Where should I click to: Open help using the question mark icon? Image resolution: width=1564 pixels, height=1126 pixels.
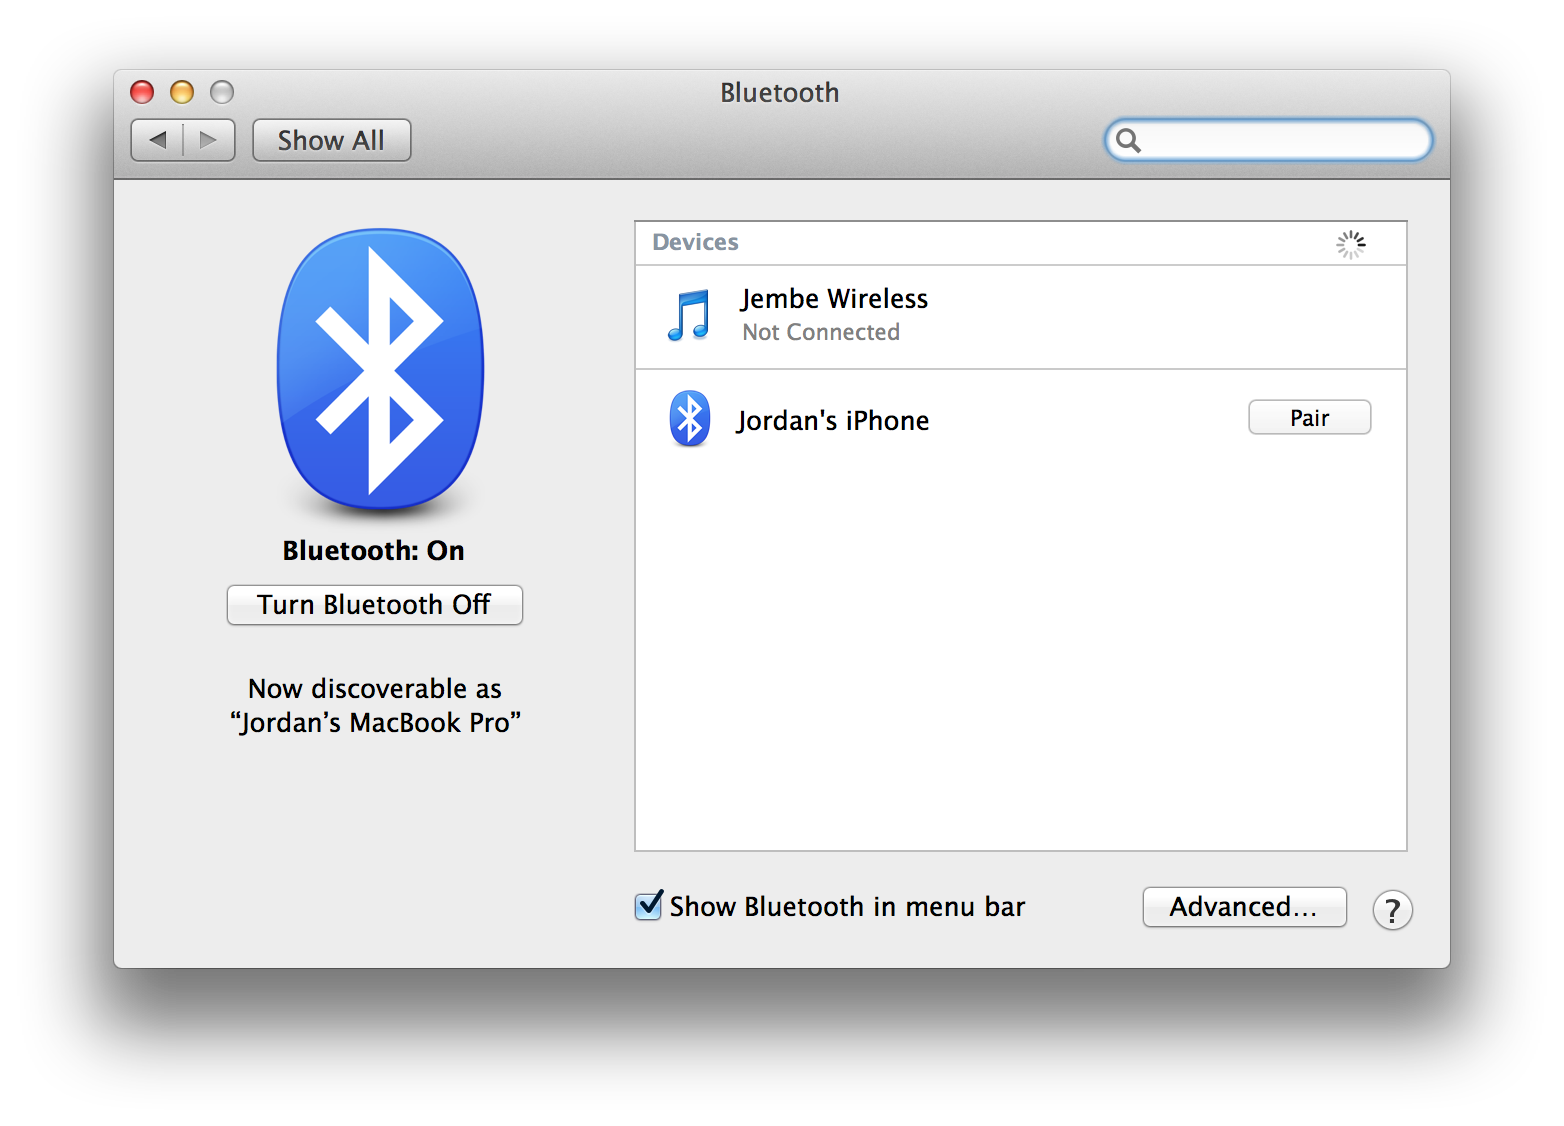[1392, 910]
